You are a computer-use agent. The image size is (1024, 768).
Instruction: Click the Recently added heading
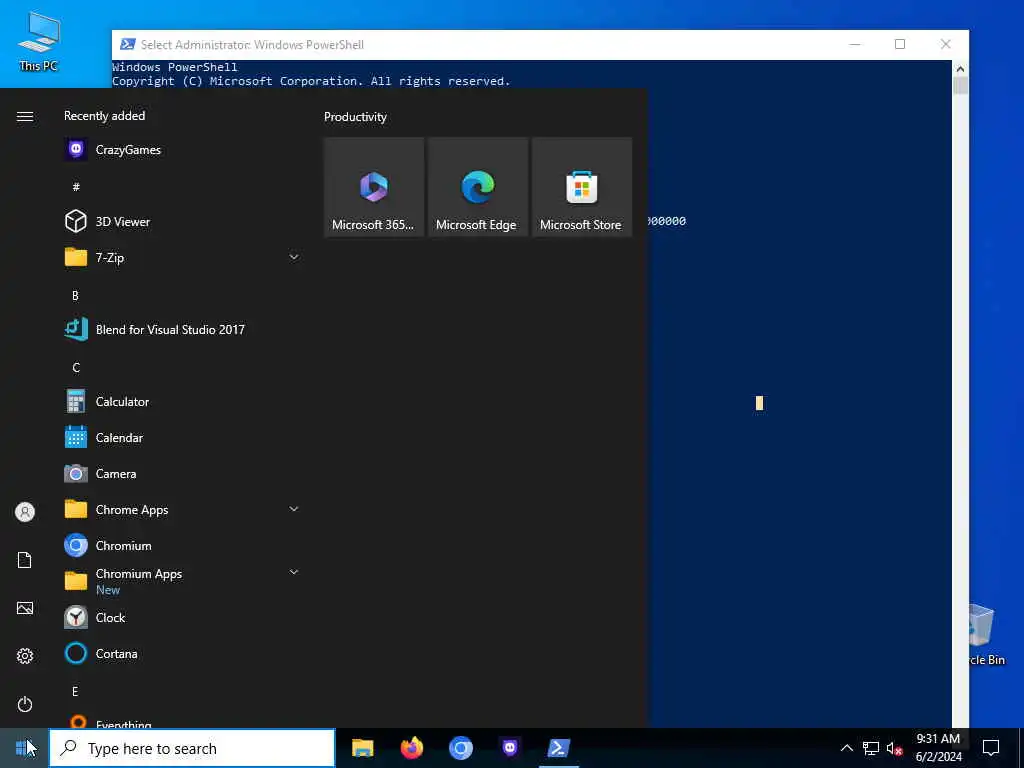[x=104, y=116]
